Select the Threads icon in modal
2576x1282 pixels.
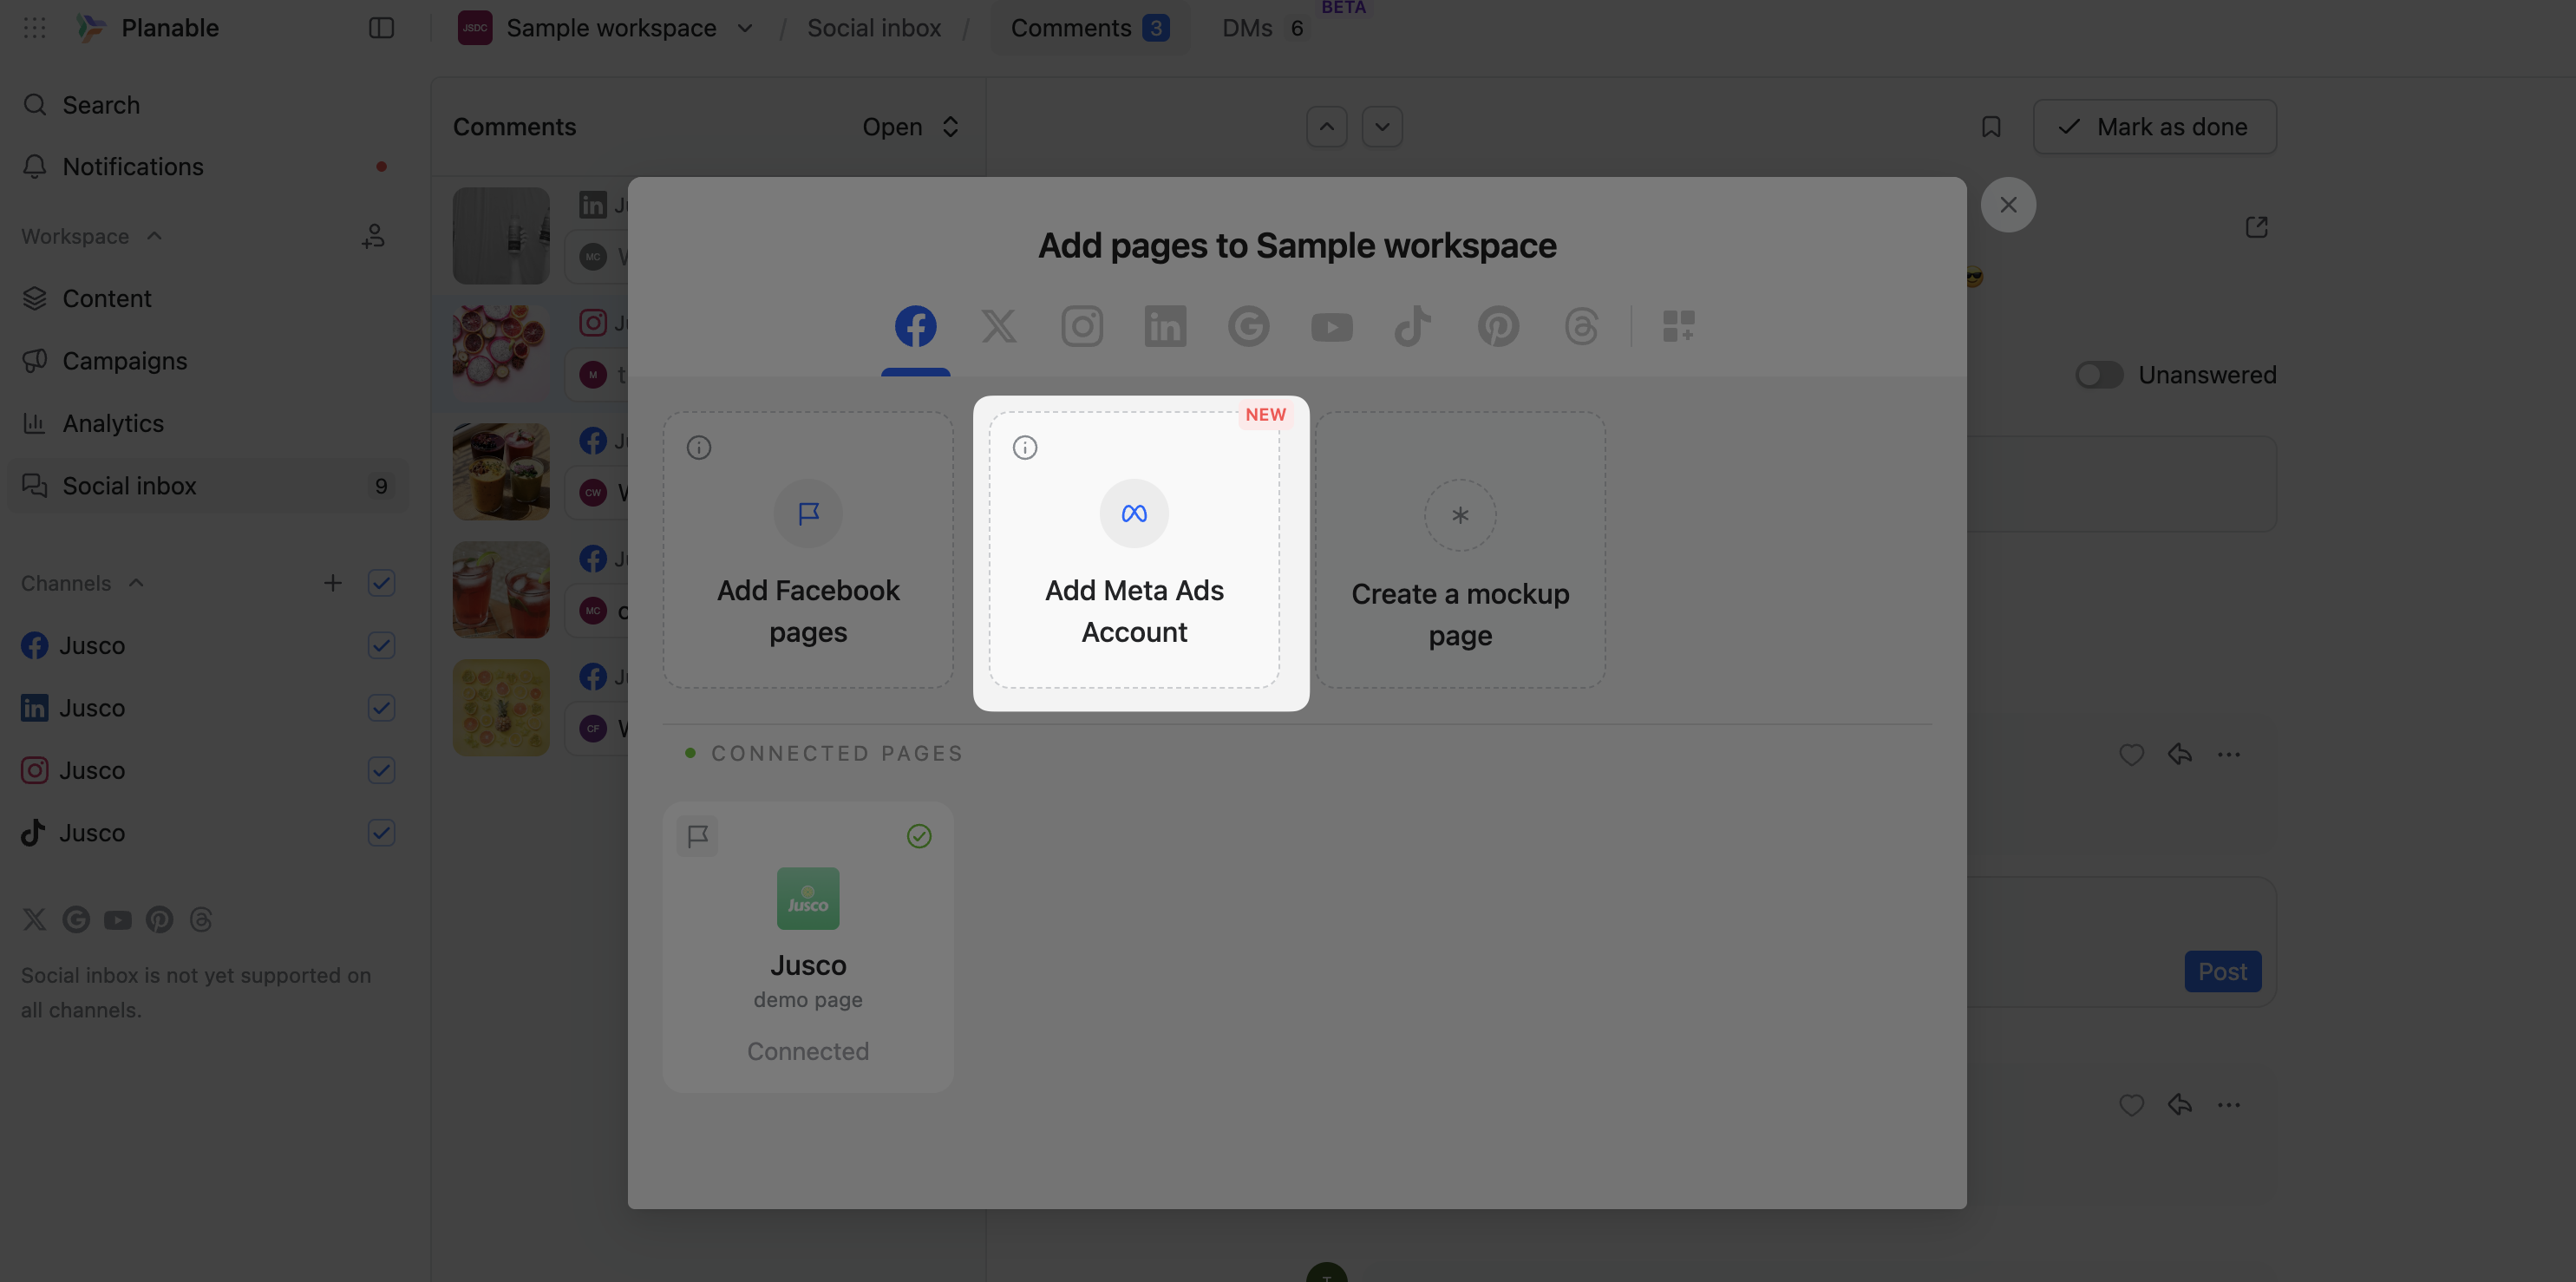pos(1581,326)
